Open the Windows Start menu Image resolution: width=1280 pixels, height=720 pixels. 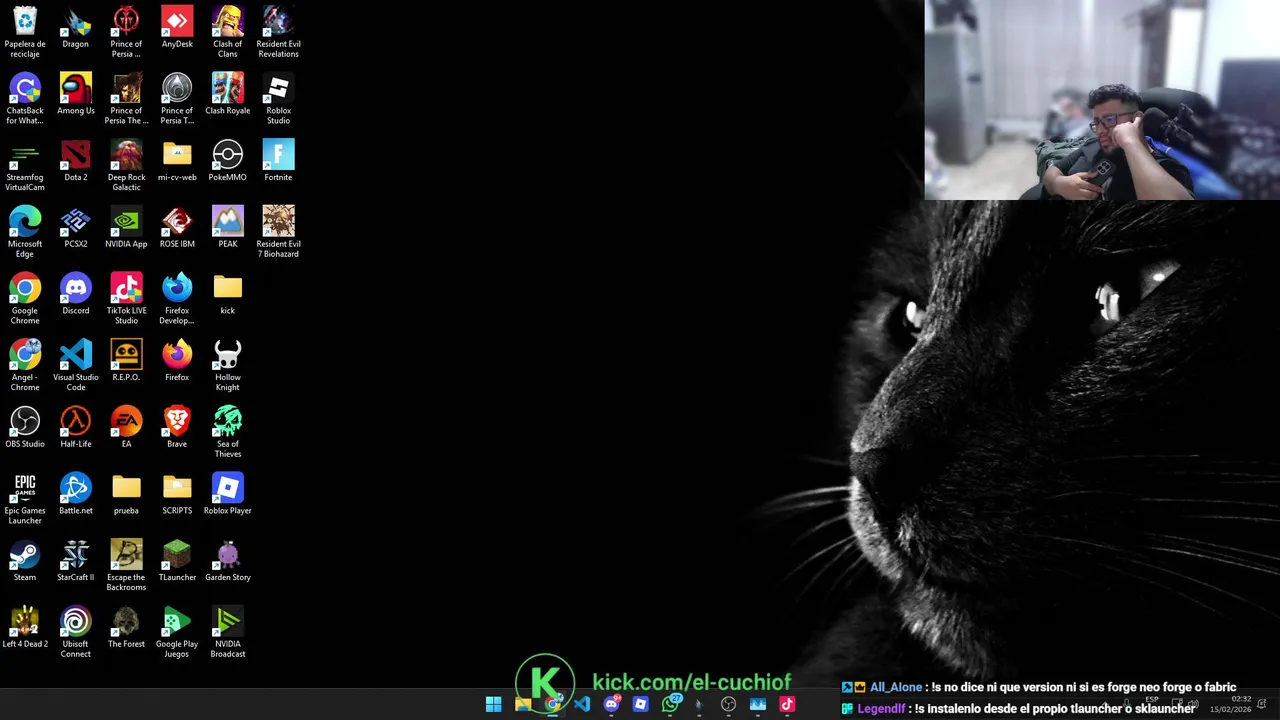point(493,704)
